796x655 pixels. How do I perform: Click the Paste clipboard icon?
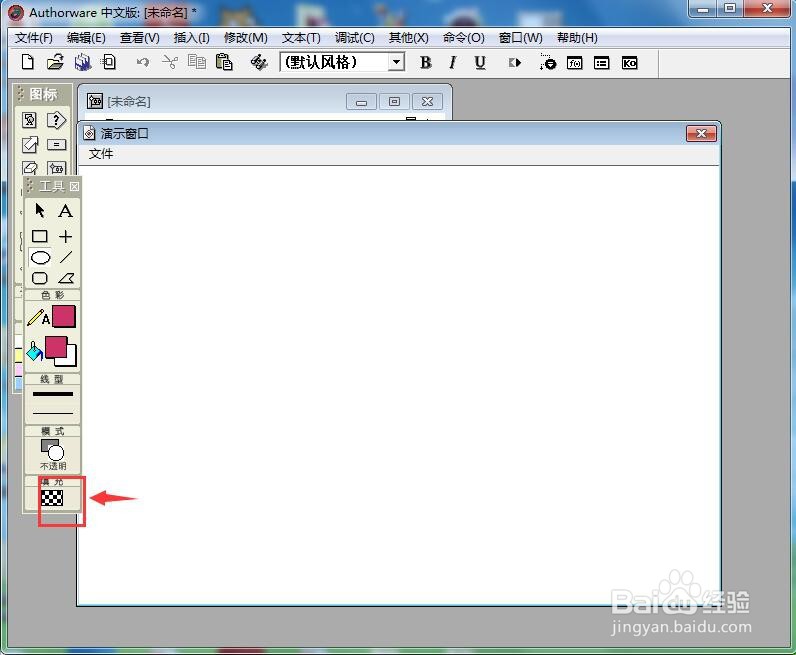click(224, 62)
